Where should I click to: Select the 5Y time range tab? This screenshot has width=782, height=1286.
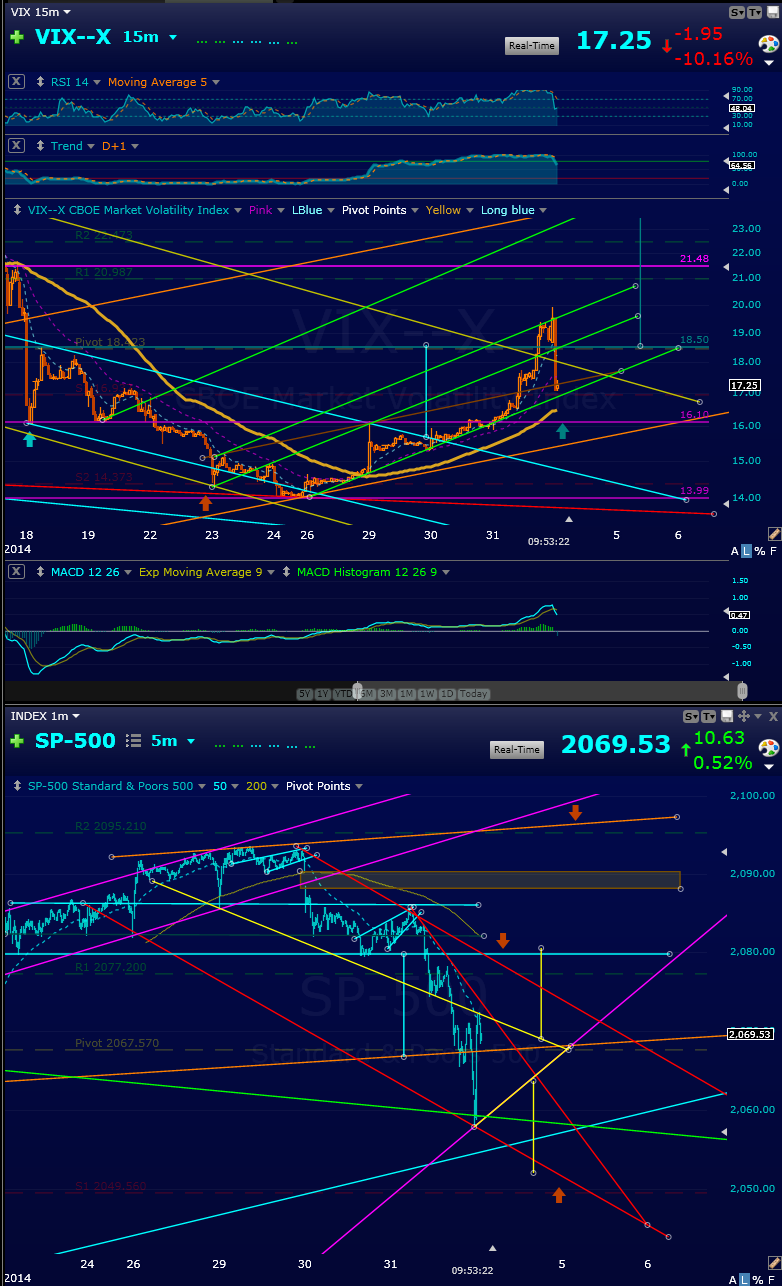click(305, 694)
